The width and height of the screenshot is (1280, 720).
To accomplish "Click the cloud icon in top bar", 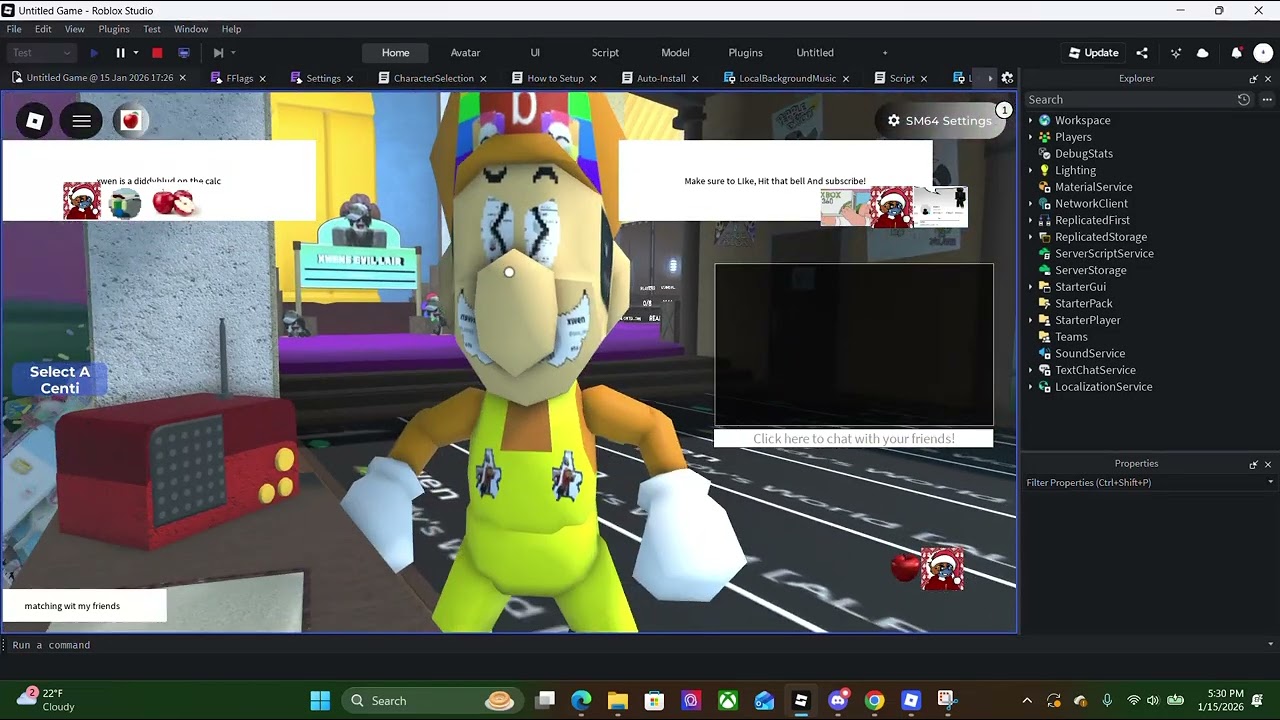I will click(1202, 53).
